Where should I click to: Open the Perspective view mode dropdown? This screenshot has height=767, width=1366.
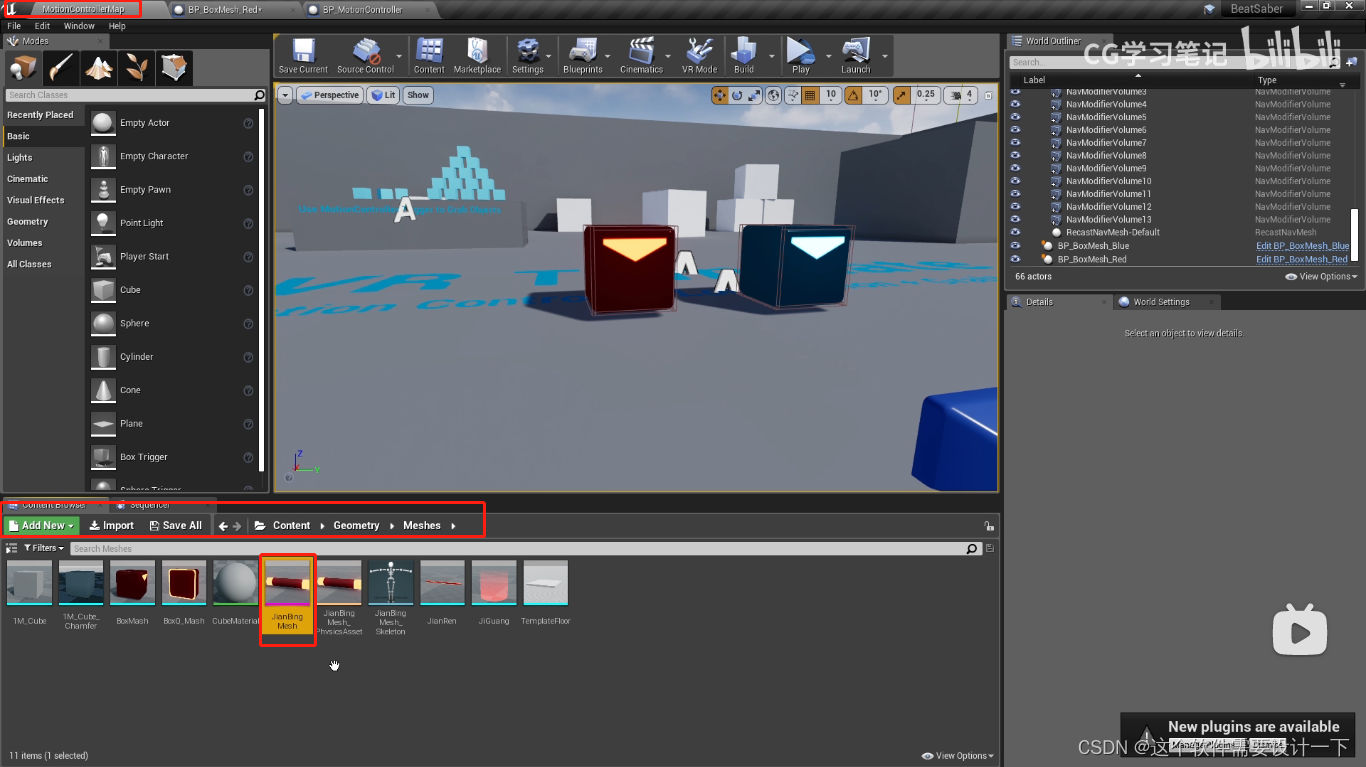(330, 95)
